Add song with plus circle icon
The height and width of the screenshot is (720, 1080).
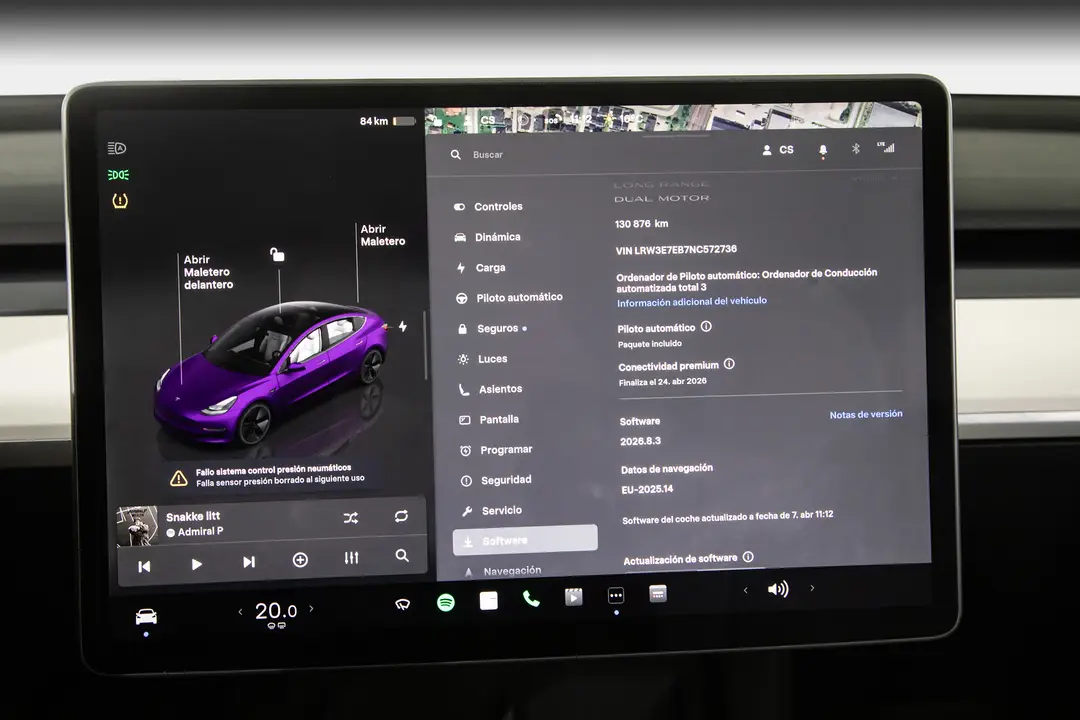tap(300, 560)
